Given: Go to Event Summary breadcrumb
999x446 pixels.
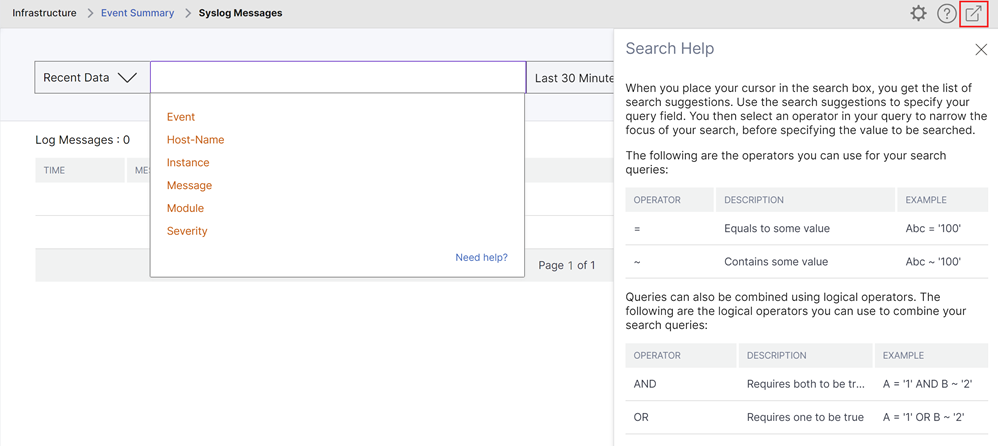Looking at the screenshot, I should (138, 13).
